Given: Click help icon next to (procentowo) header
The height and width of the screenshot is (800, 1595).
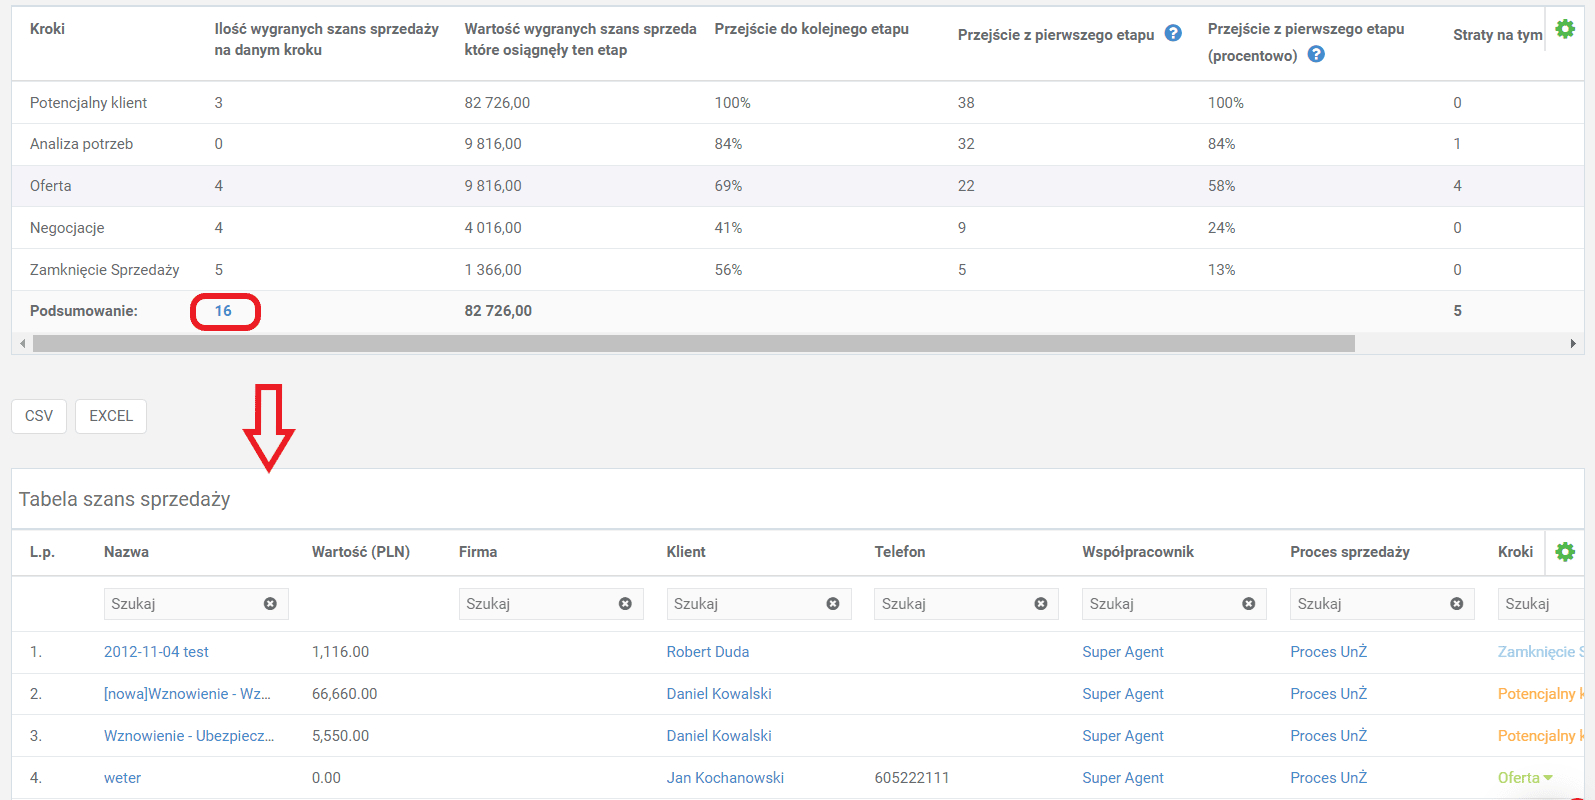Looking at the screenshot, I should (x=1316, y=55).
